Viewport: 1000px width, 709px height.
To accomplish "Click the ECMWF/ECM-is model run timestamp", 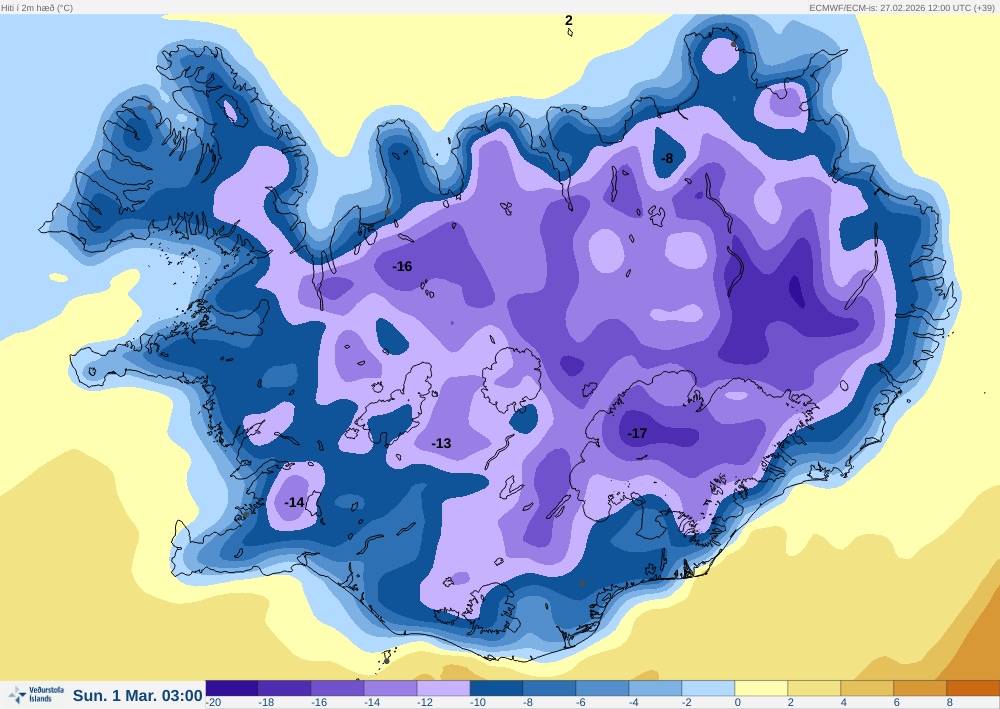I will (902, 8).
